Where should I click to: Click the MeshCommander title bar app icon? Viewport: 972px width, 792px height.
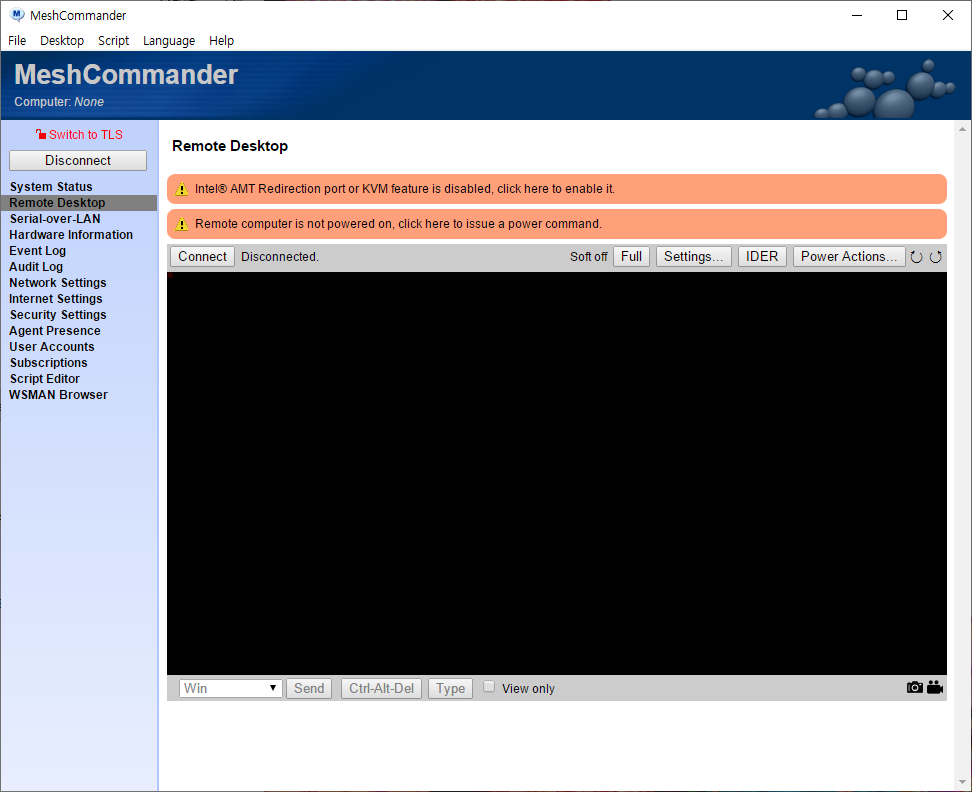(x=17, y=15)
